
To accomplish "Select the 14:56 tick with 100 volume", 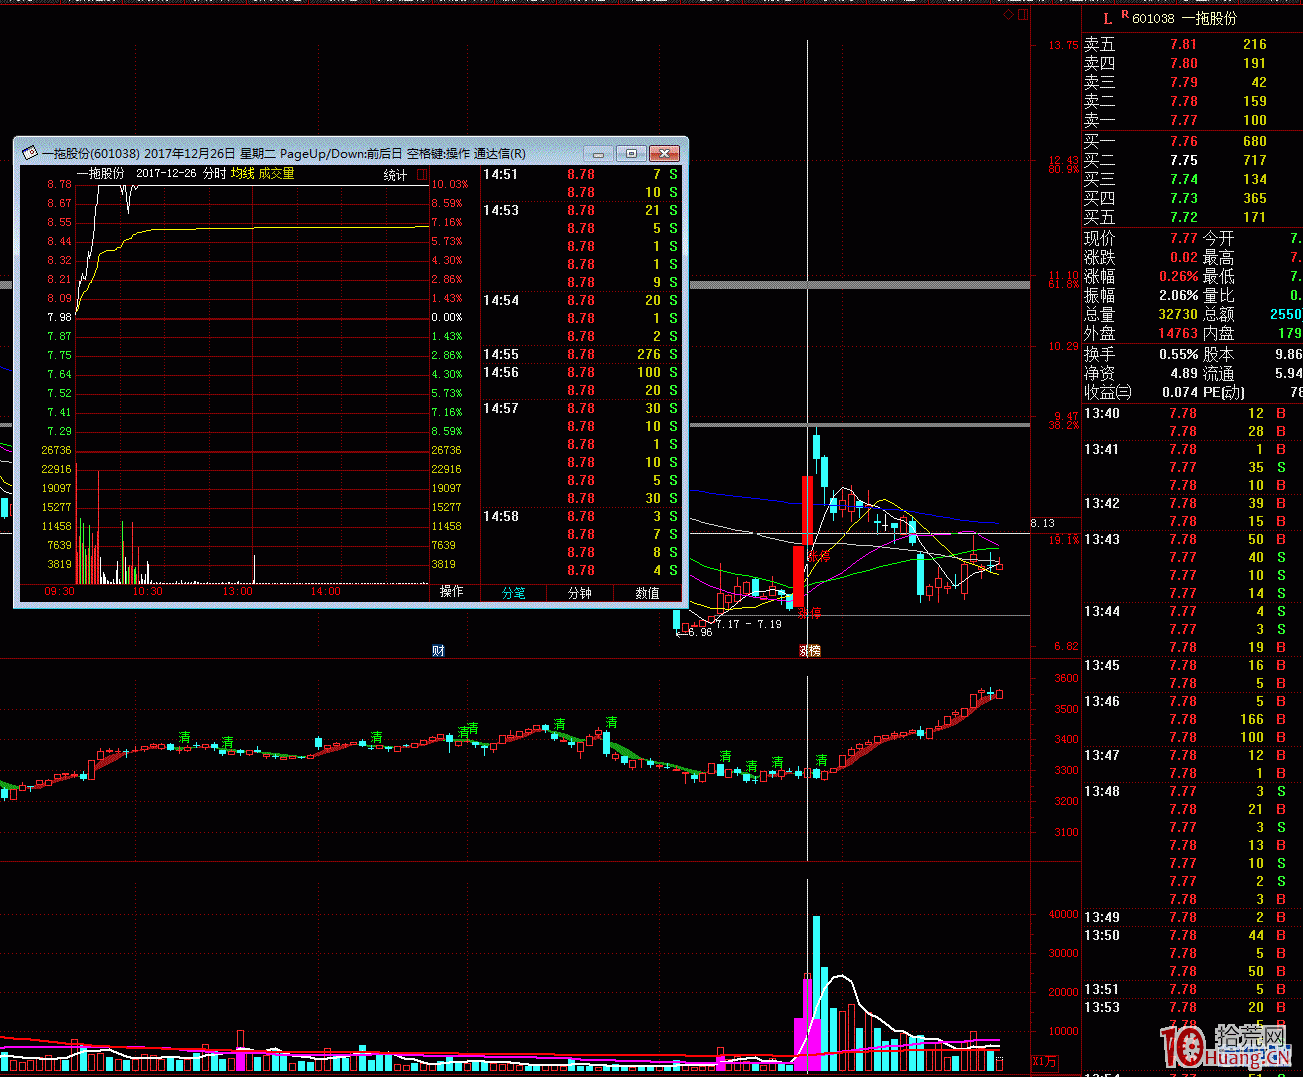I will (x=581, y=372).
